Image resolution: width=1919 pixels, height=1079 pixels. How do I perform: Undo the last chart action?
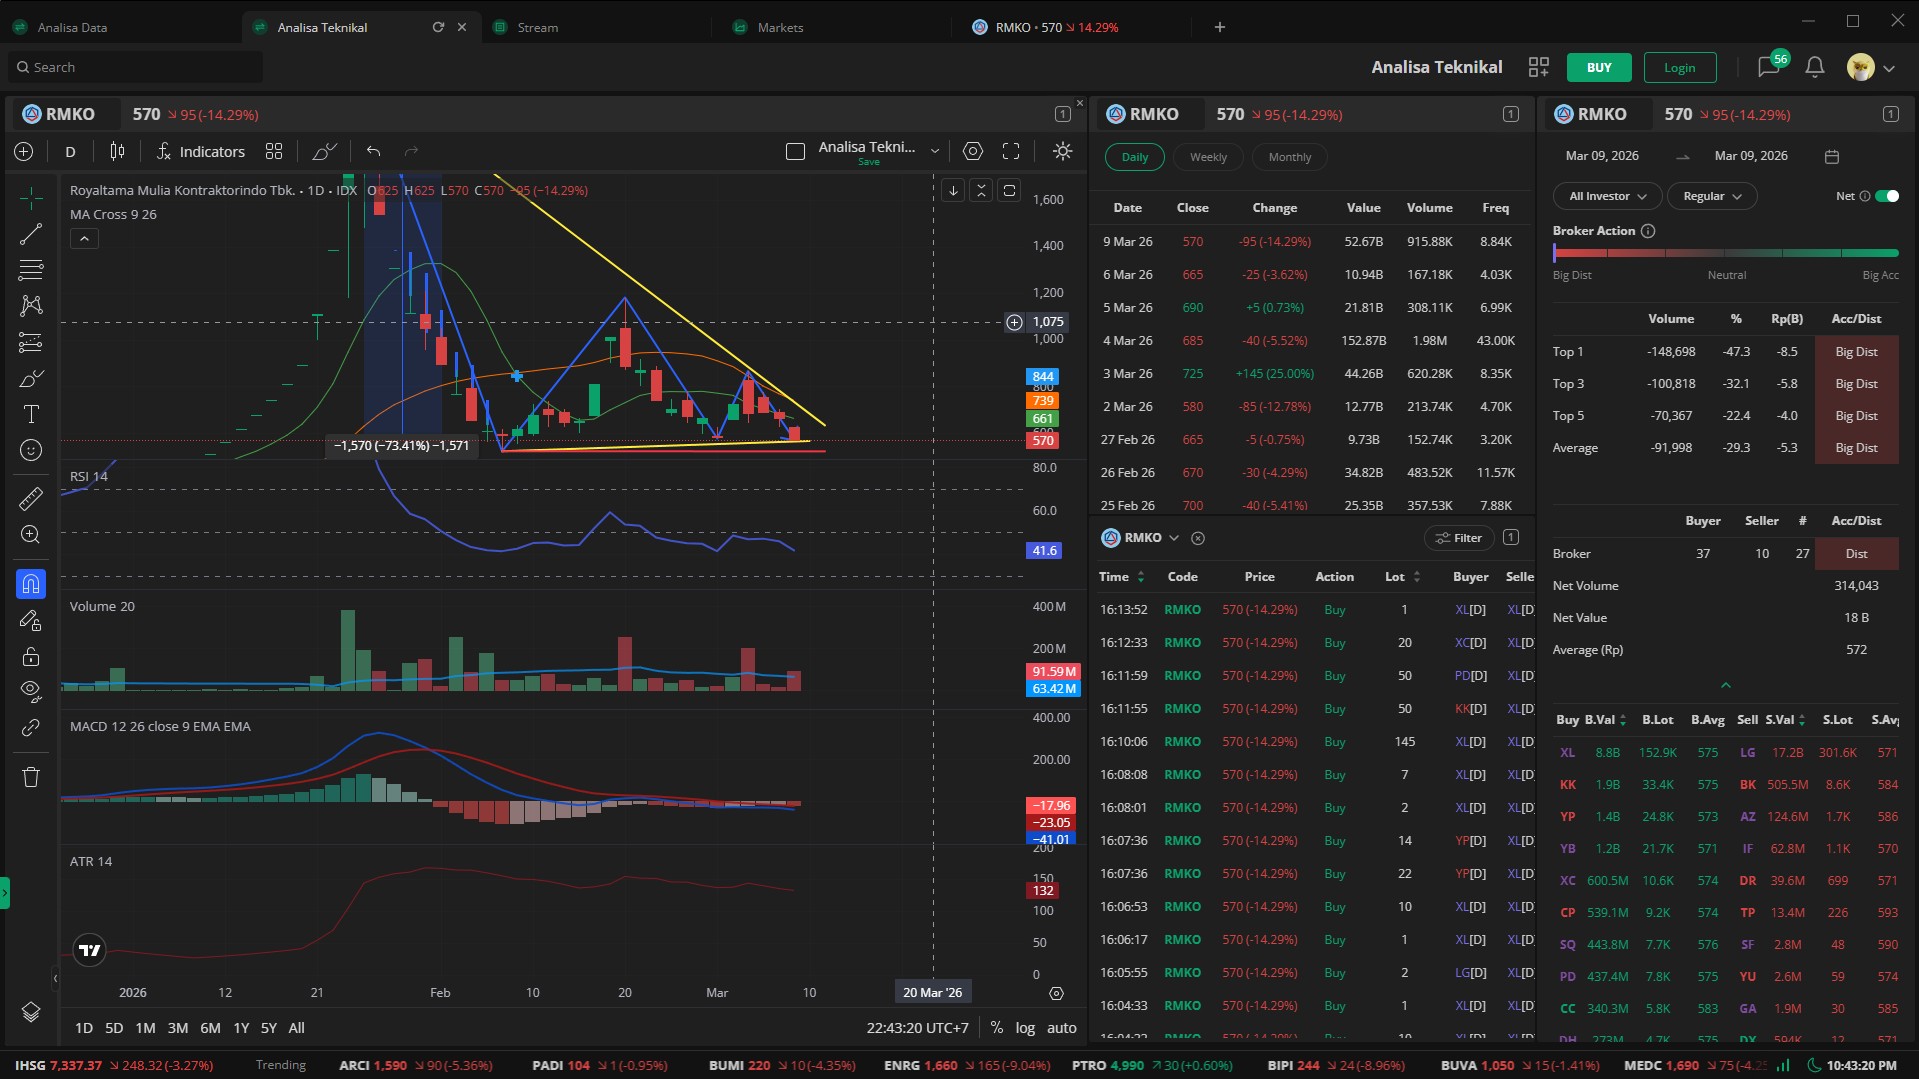point(373,151)
